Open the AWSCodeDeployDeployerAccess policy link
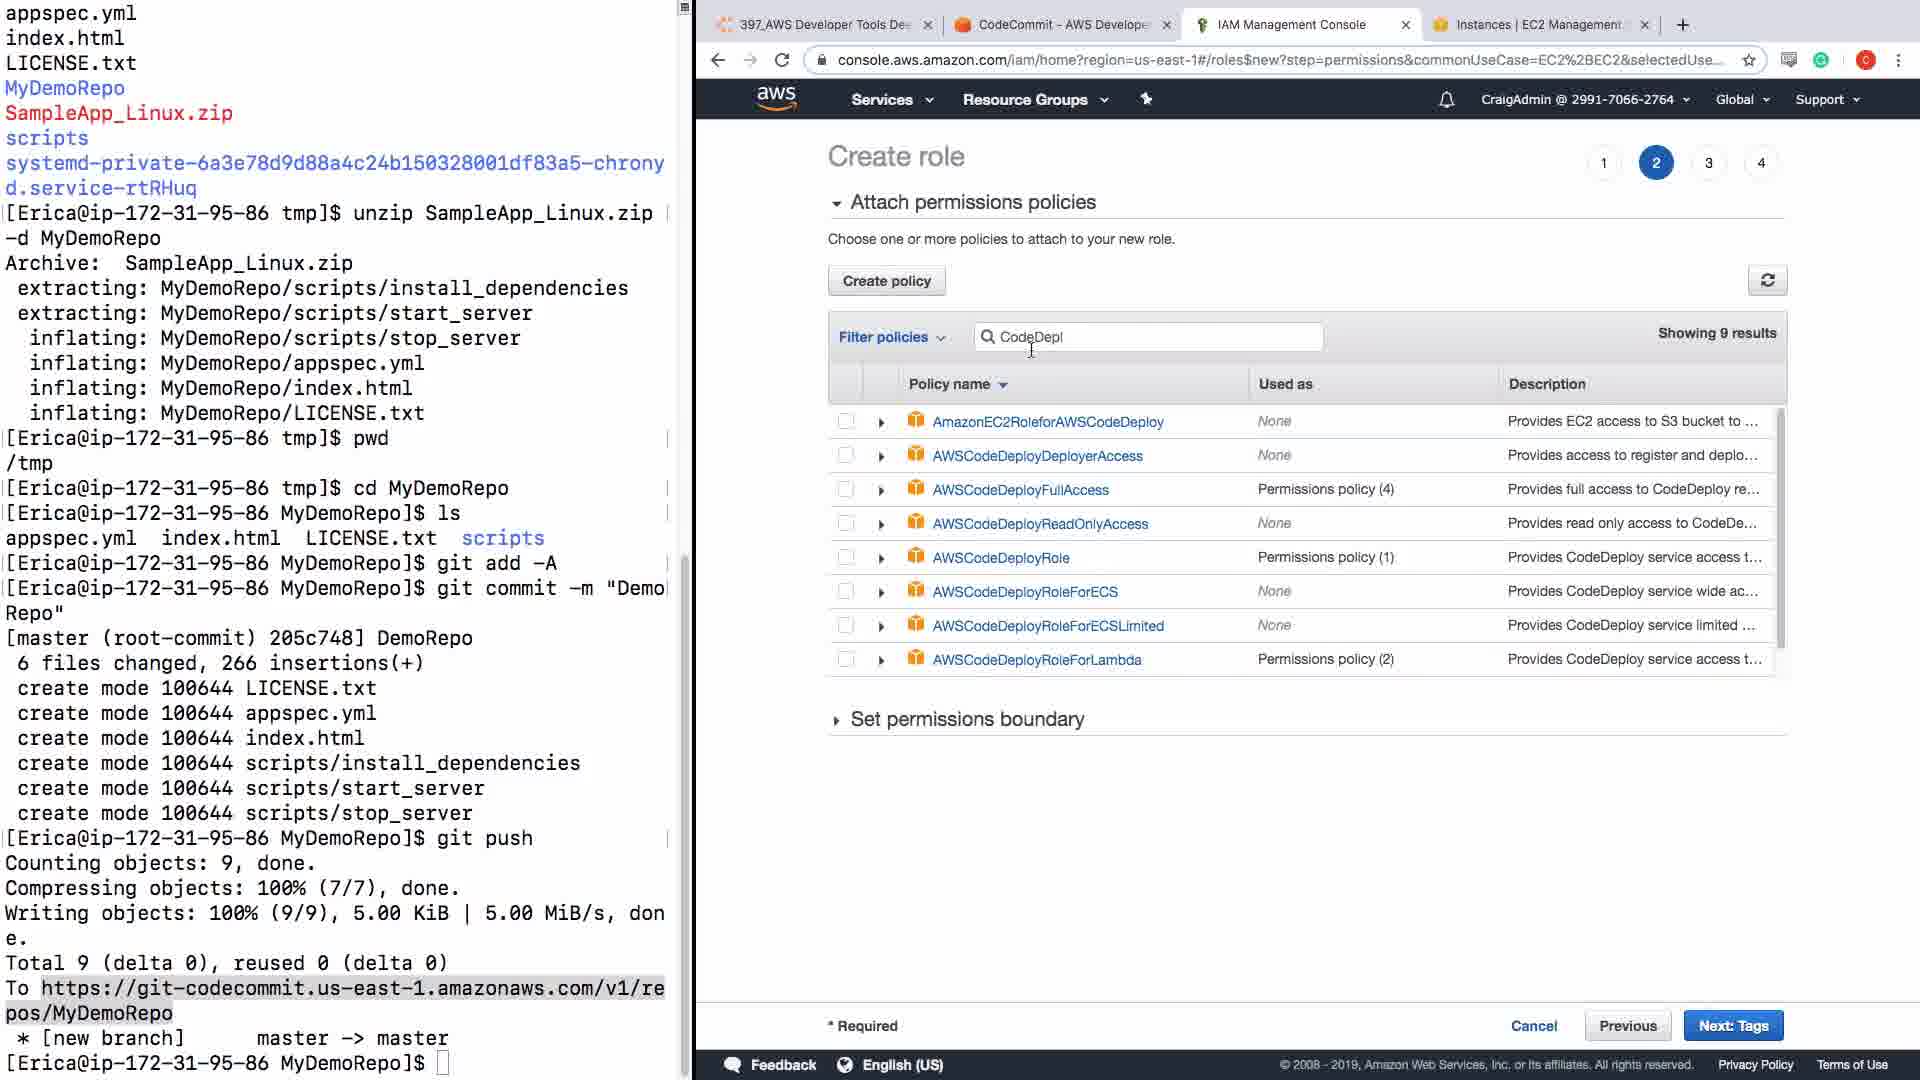This screenshot has height=1080, width=1920. pyautogui.click(x=1037, y=456)
